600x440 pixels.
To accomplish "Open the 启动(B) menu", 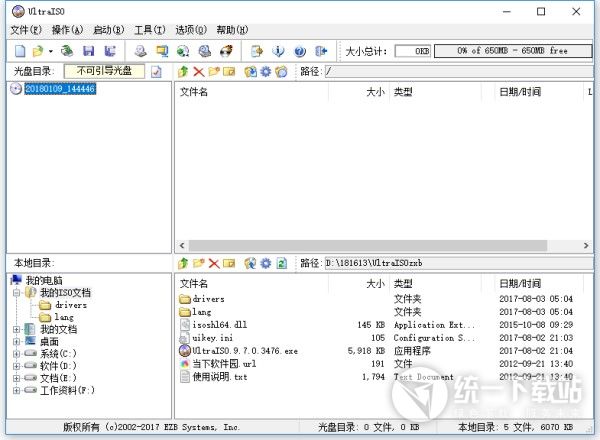I will click(109, 30).
